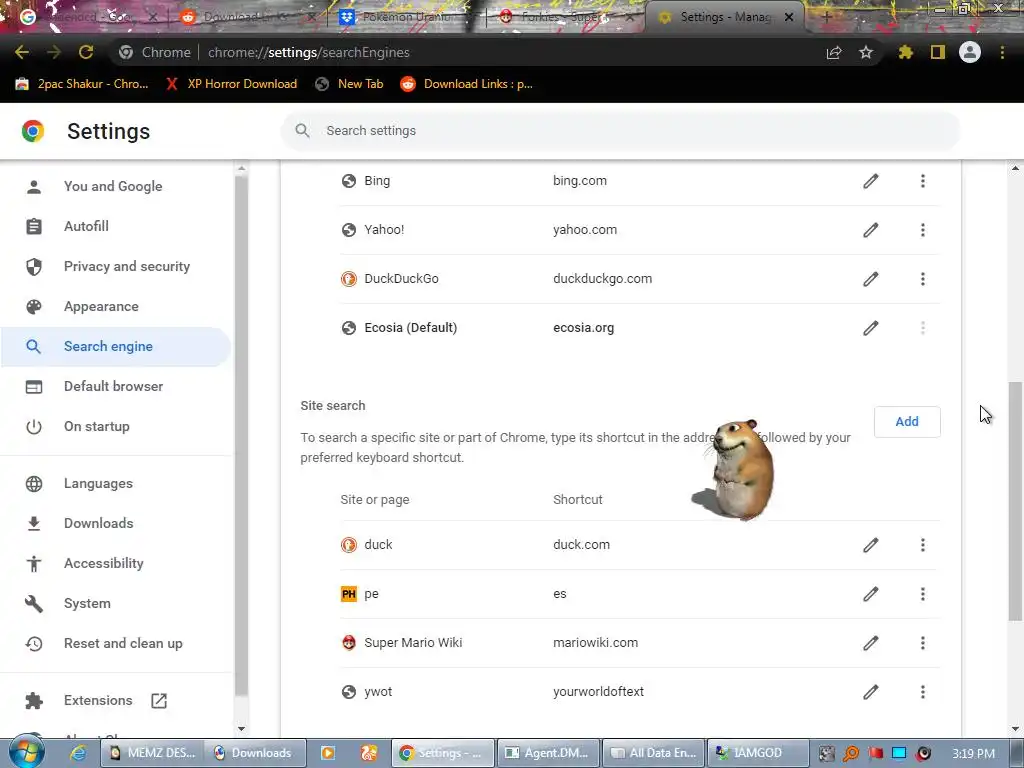Screen dimensions: 1024x768
Task: Open Default browser settings
Action: [116, 386]
